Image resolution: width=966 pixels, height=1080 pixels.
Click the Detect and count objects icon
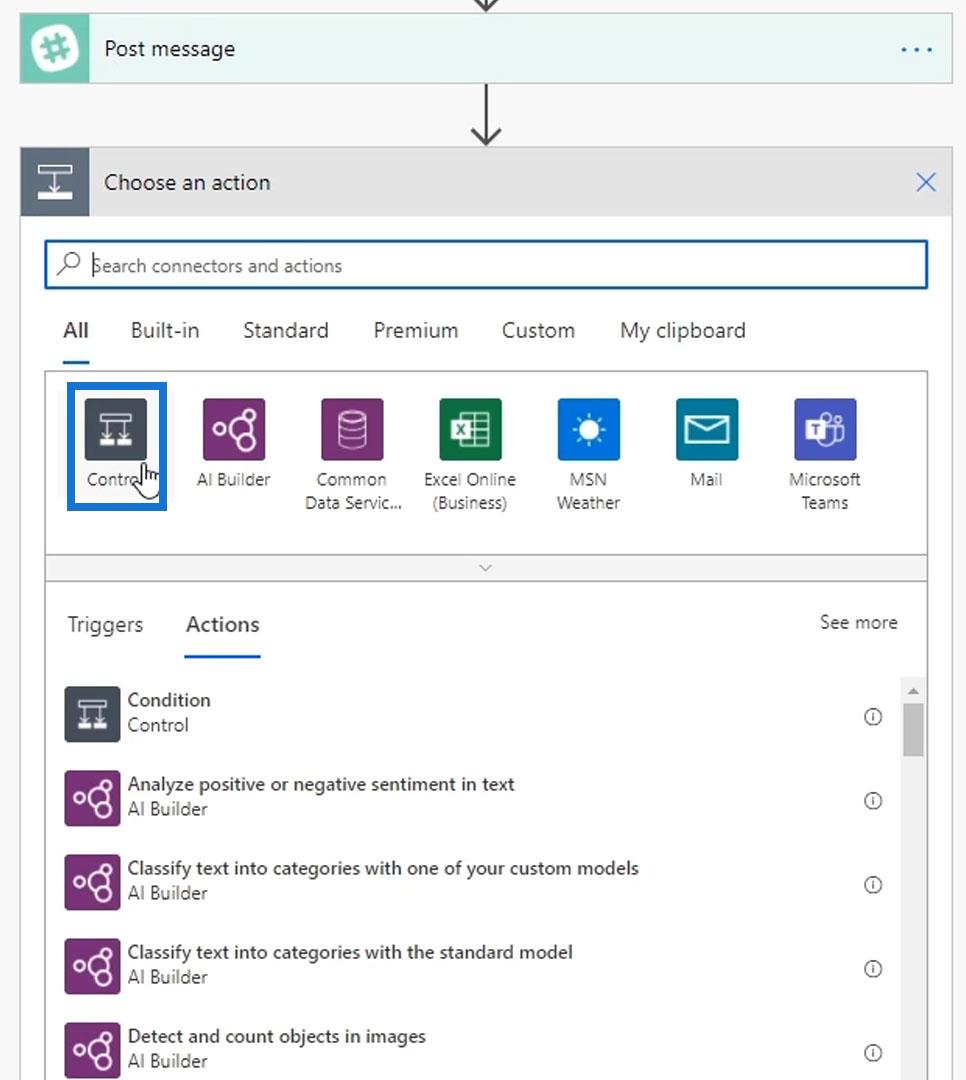[92, 1050]
